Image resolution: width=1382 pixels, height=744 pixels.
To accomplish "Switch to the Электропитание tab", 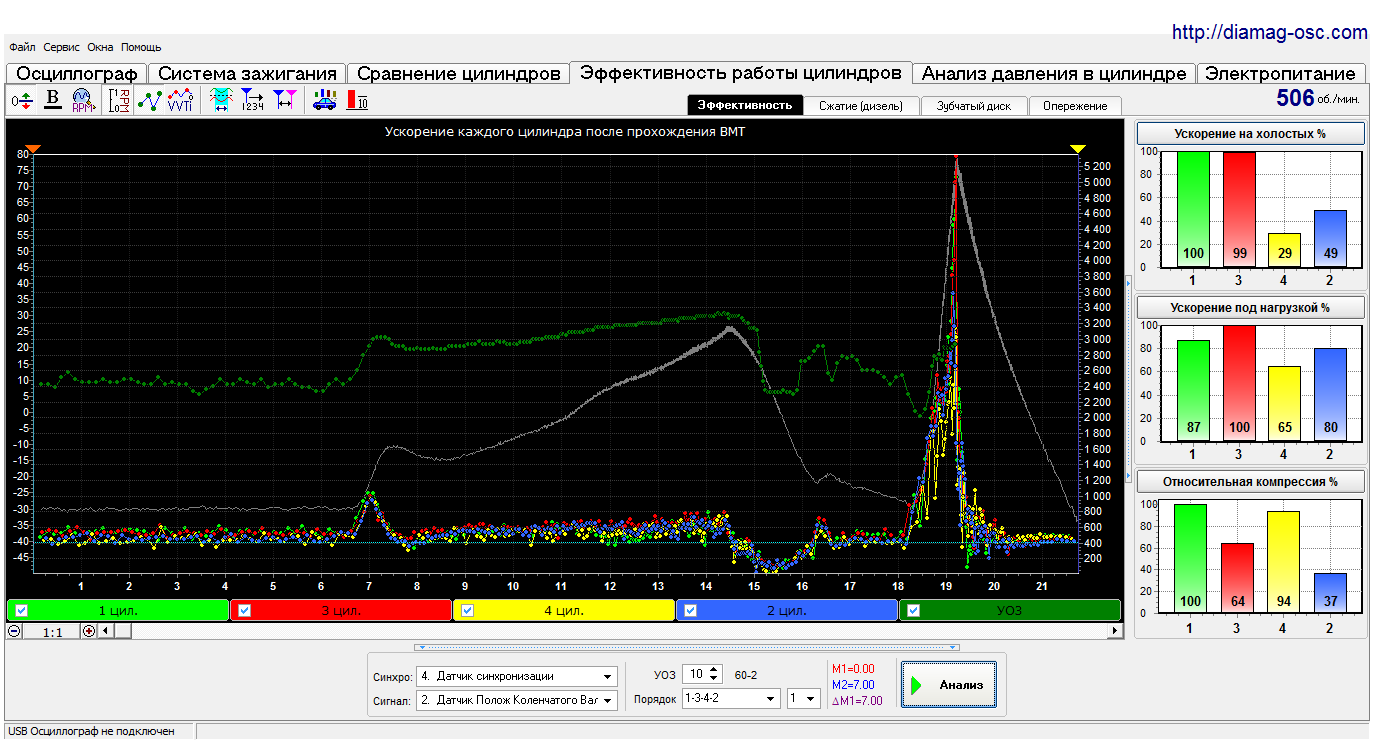I will coord(1281,74).
